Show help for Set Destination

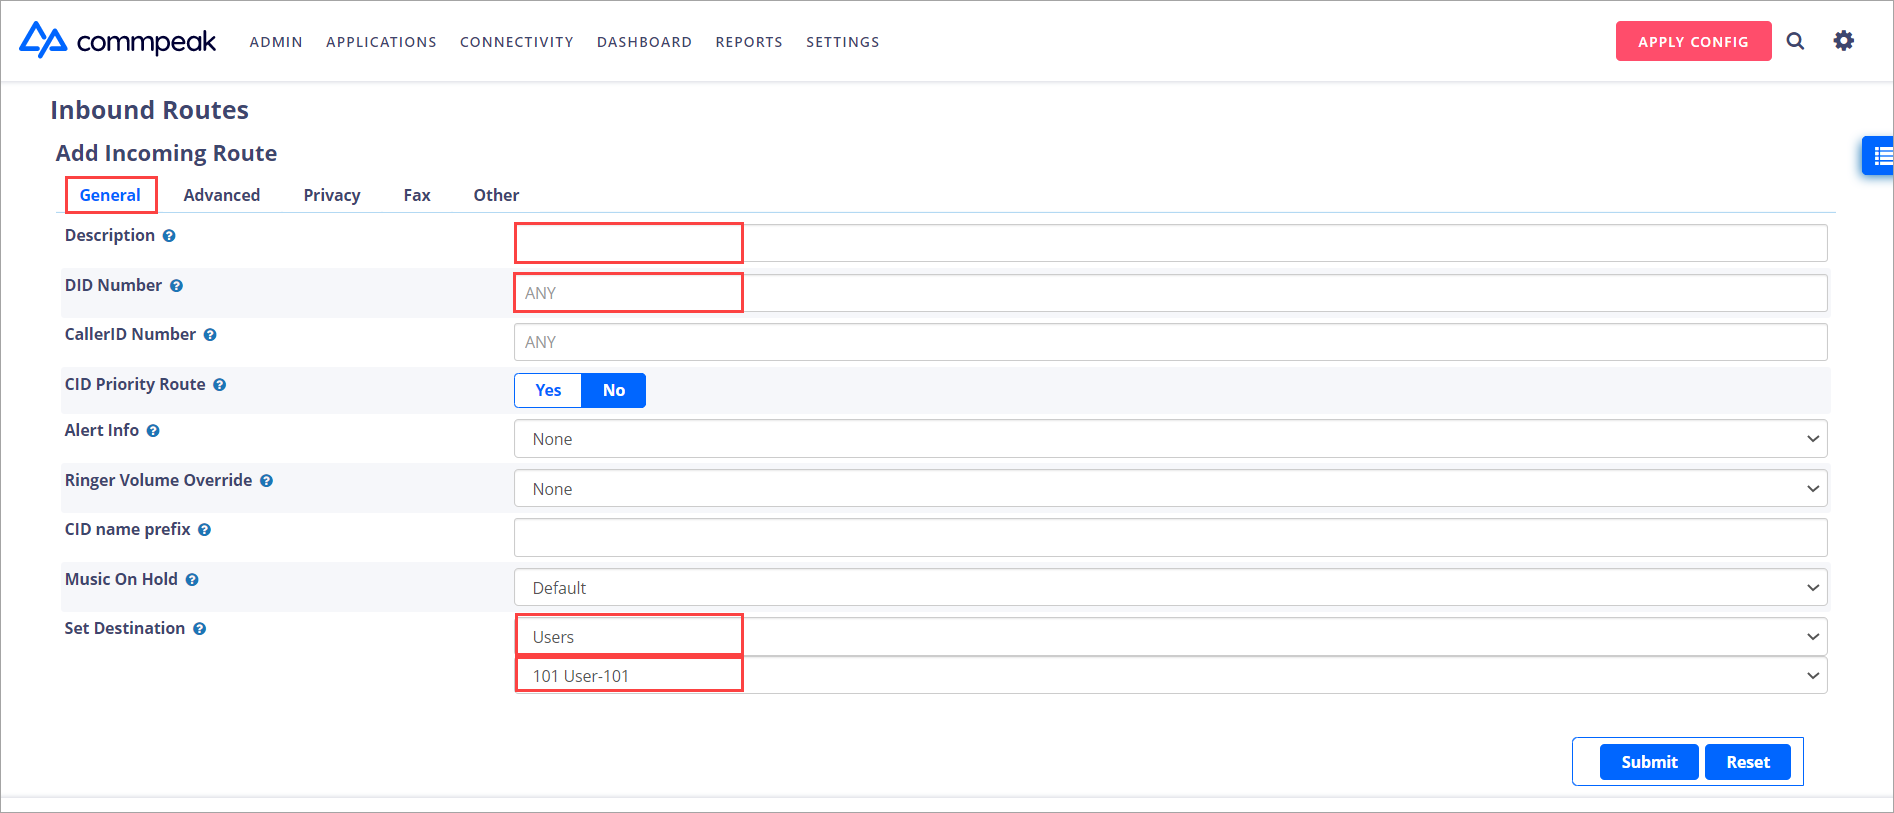199,629
